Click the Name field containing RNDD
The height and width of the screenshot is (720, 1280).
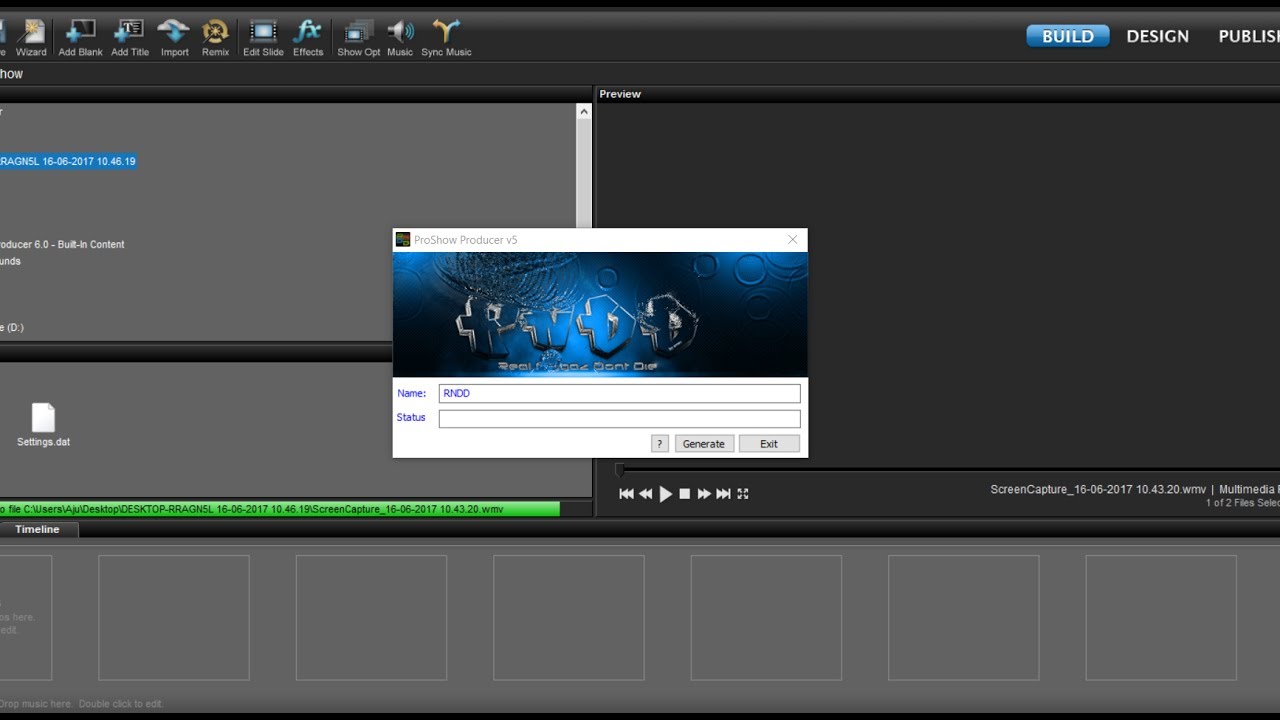(x=619, y=393)
